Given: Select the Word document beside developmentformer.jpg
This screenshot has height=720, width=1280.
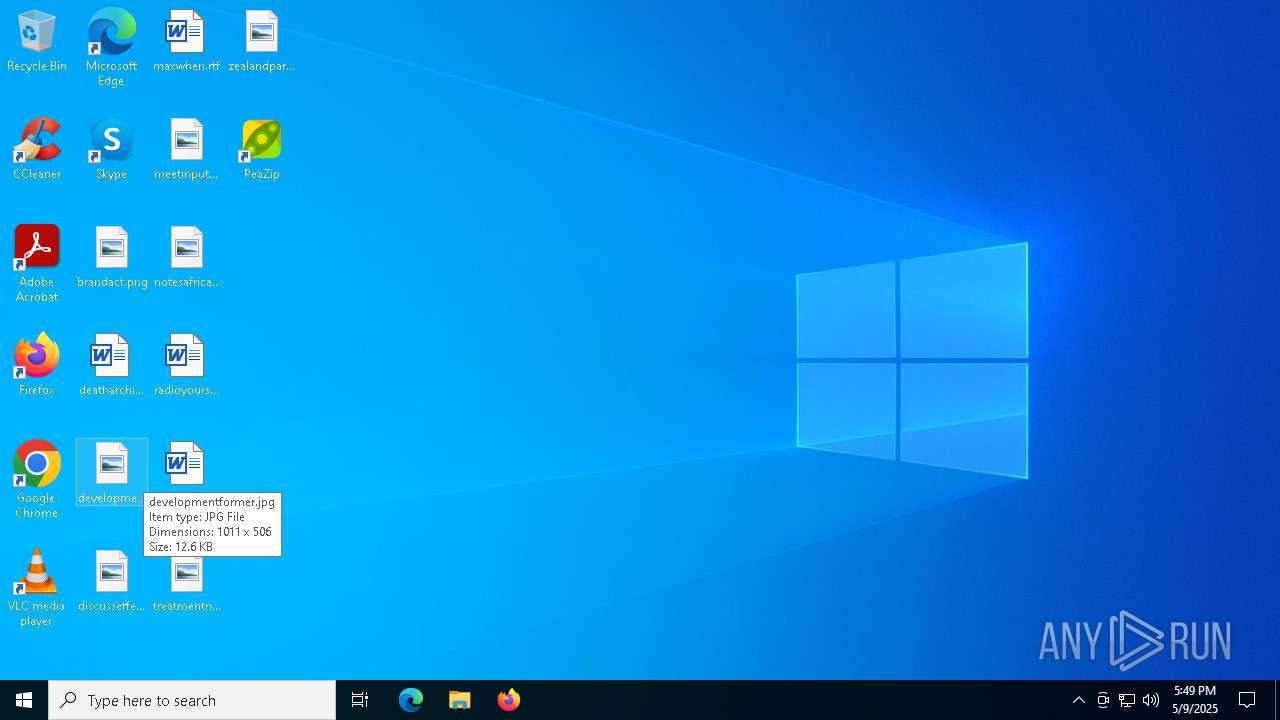Looking at the screenshot, I should pyautogui.click(x=185, y=465).
